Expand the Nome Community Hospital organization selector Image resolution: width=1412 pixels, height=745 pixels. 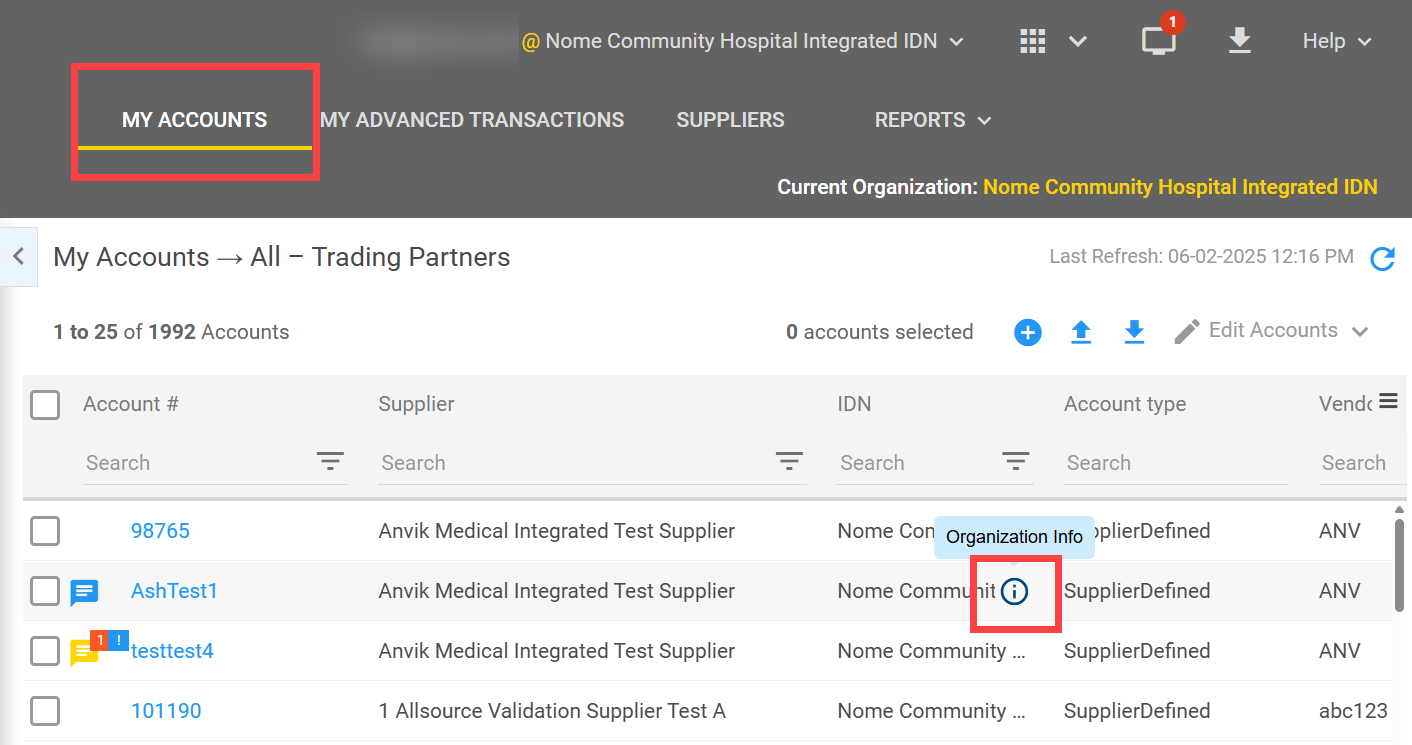pos(956,41)
